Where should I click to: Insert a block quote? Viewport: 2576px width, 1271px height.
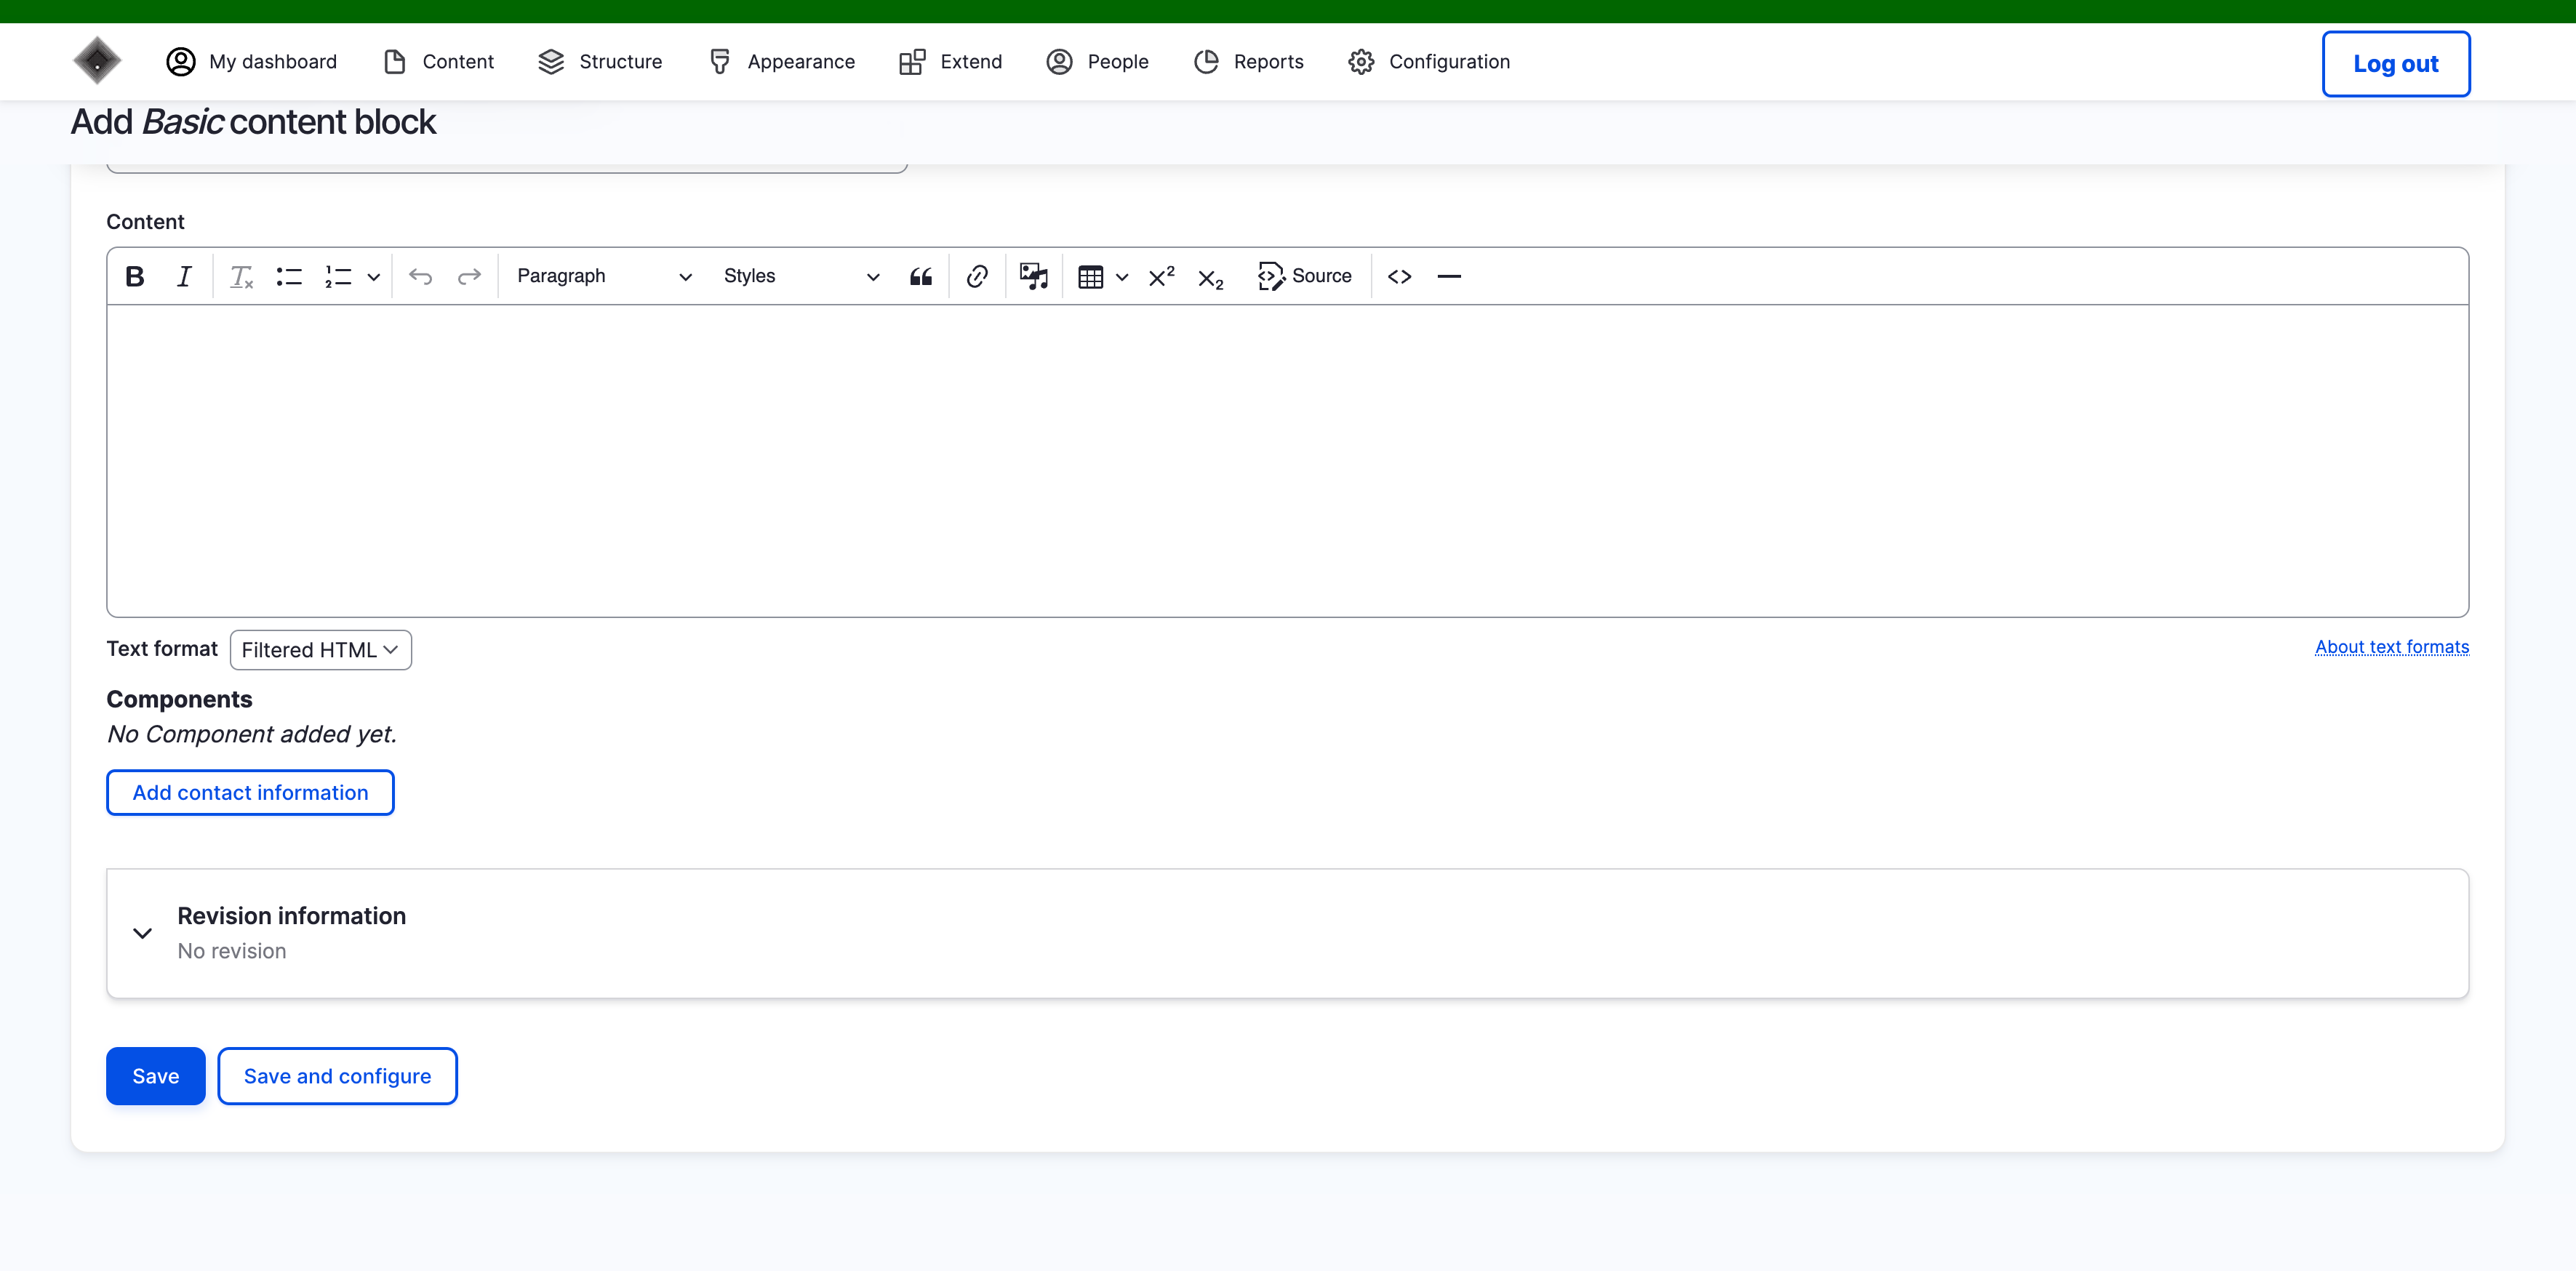point(920,276)
